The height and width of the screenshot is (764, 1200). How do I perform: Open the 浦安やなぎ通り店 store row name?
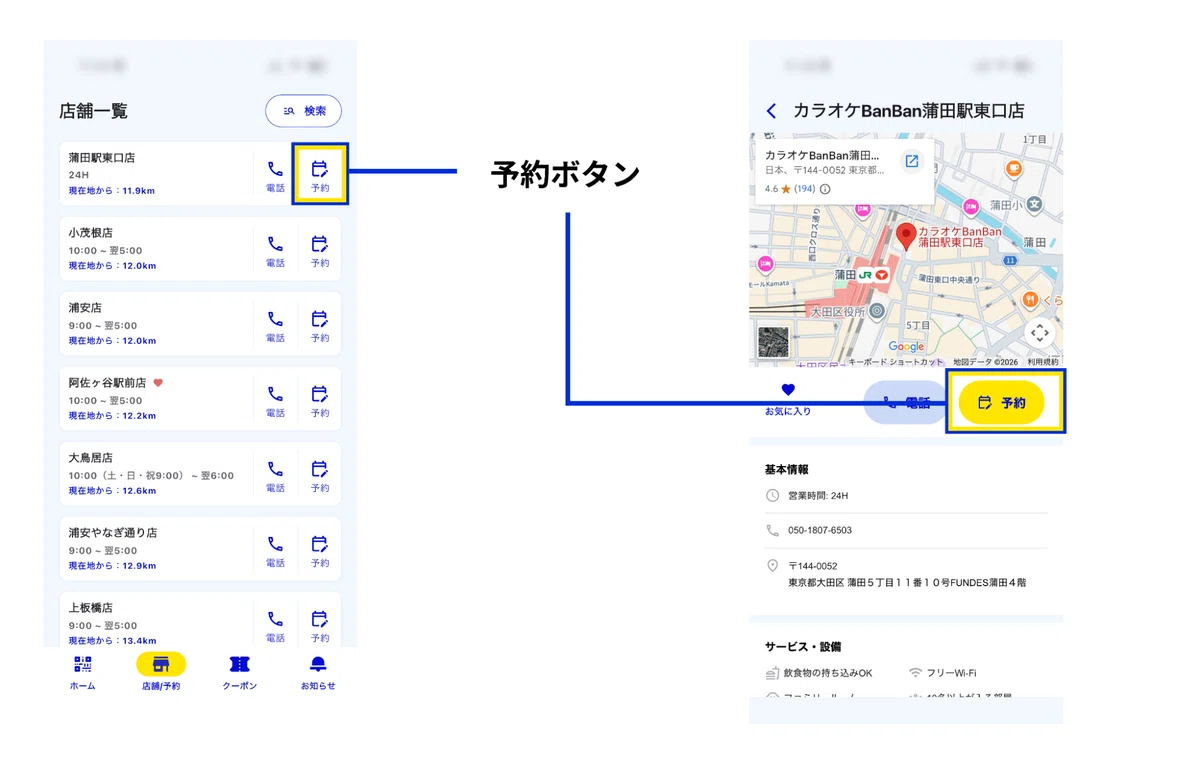(x=113, y=533)
